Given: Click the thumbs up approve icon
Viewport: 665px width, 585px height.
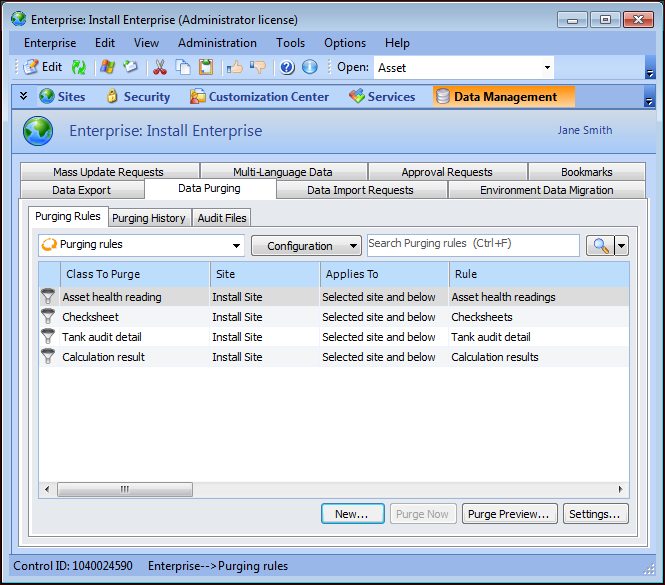Looking at the screenshot, I should click(x=235, y=67).
